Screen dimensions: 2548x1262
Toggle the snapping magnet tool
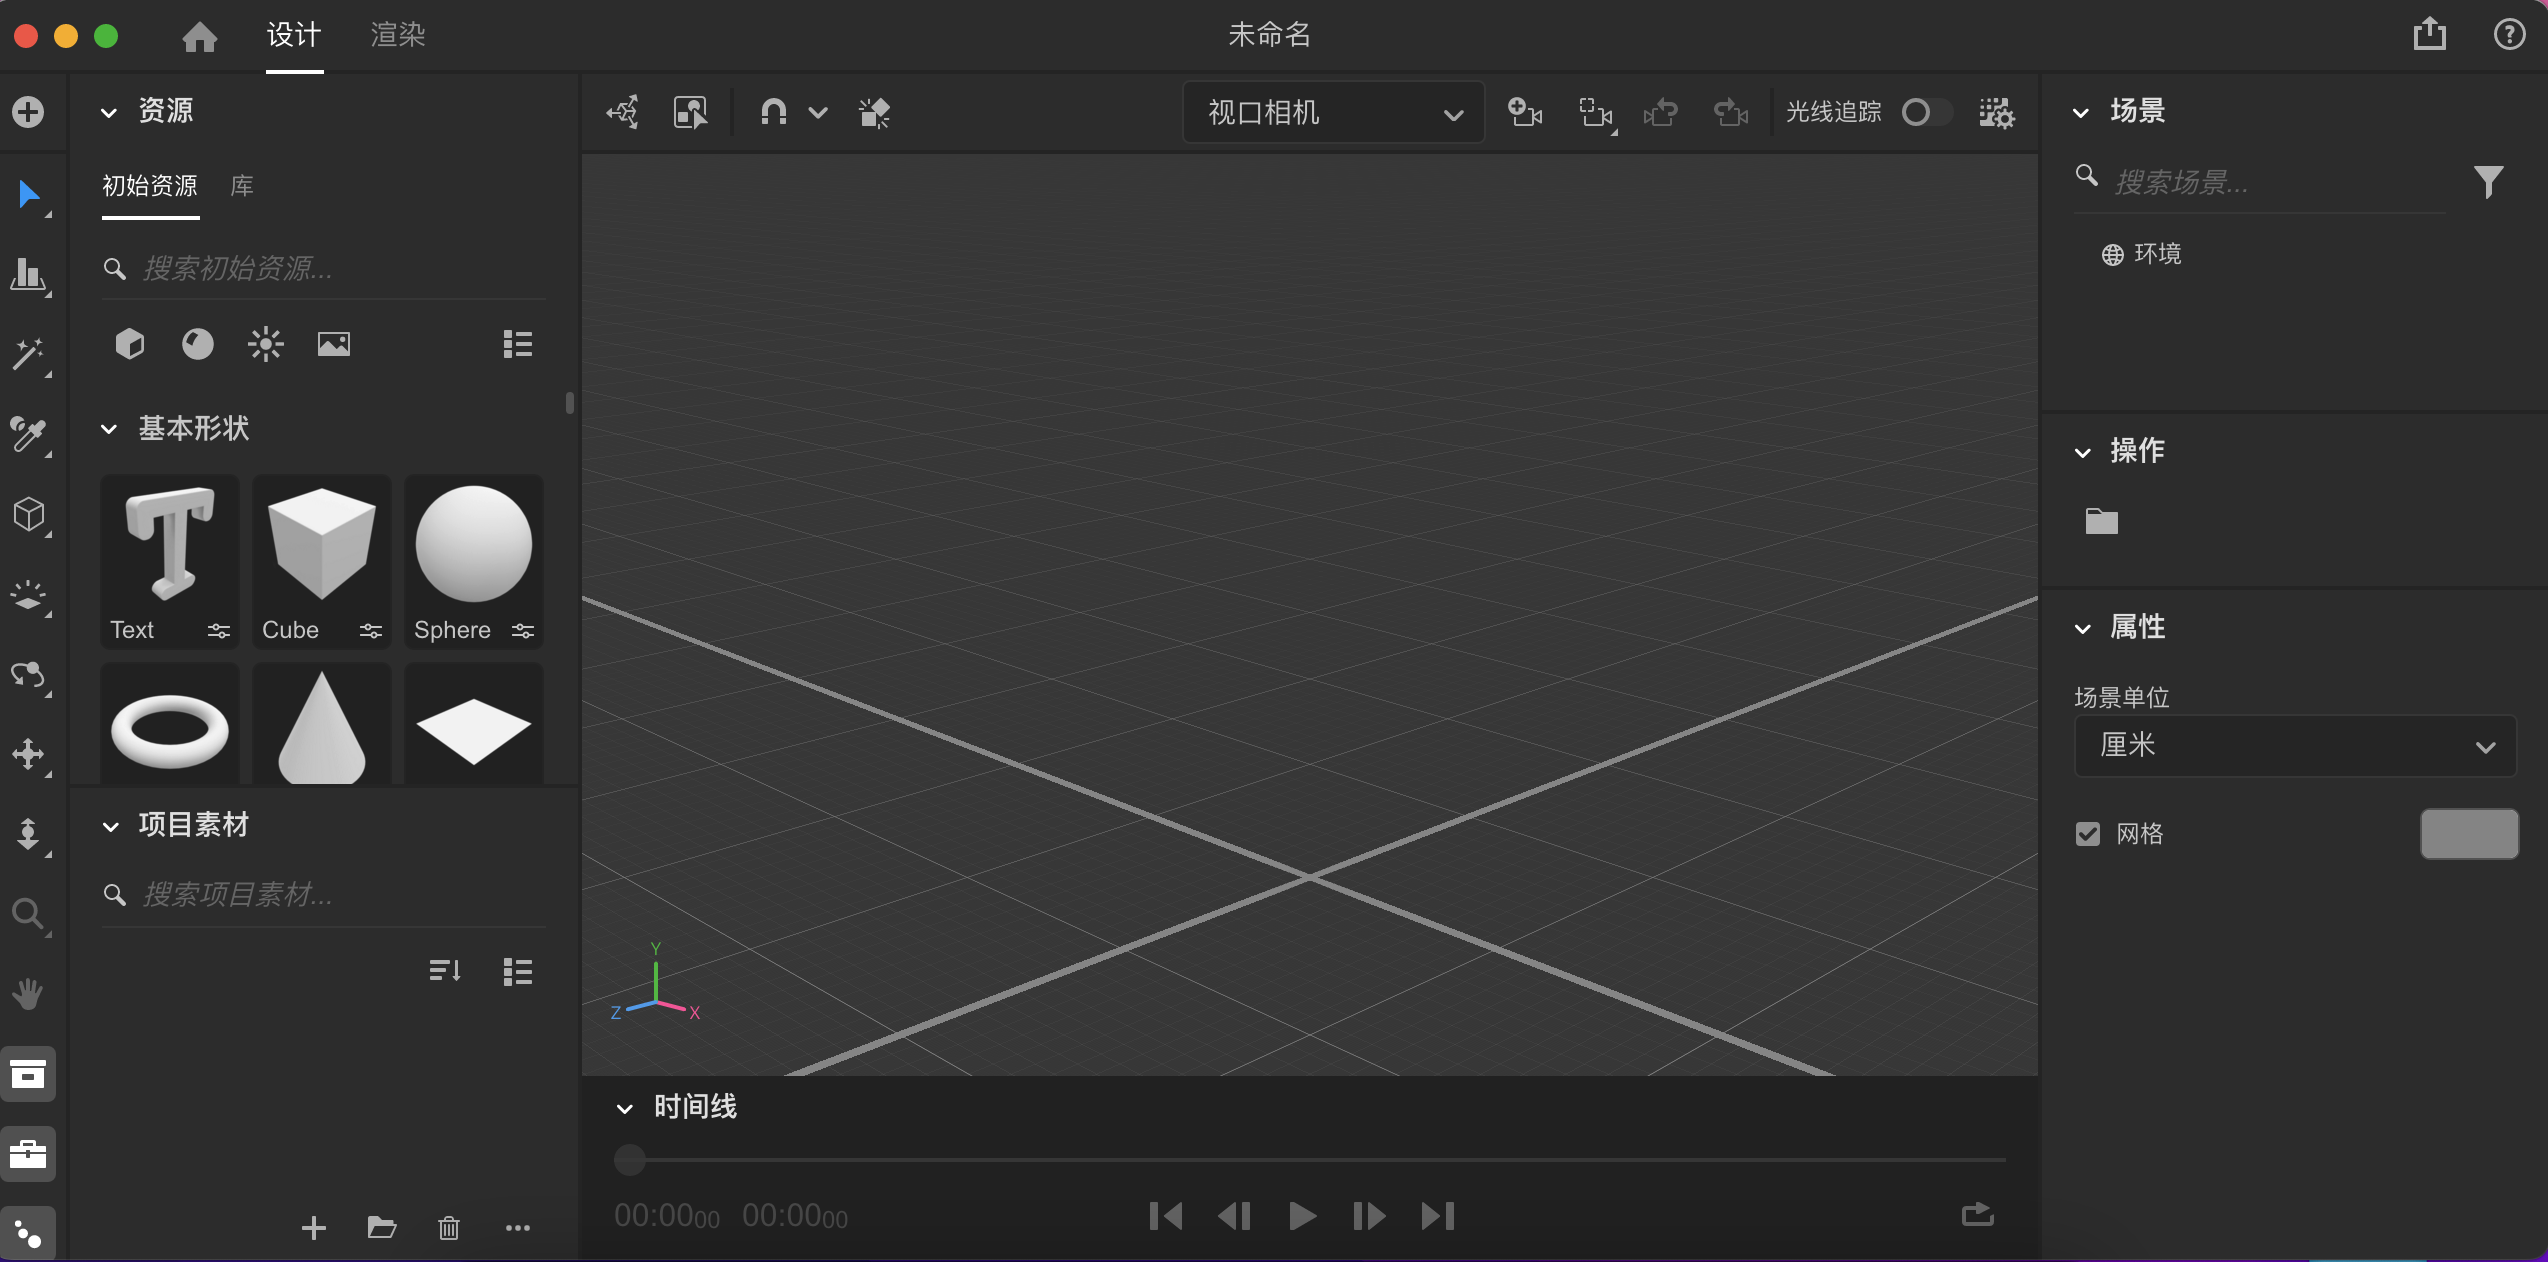pyautogui.click(x=773, y=112)
